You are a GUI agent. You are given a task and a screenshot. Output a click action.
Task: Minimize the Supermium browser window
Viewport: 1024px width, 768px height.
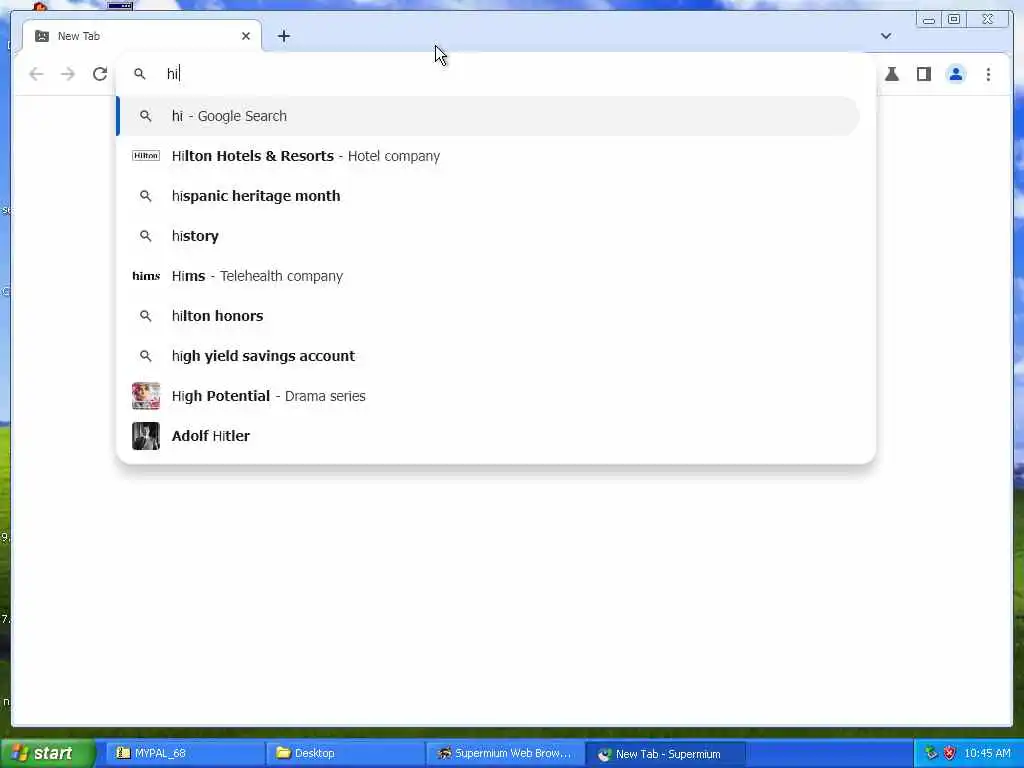click(929, 20)
